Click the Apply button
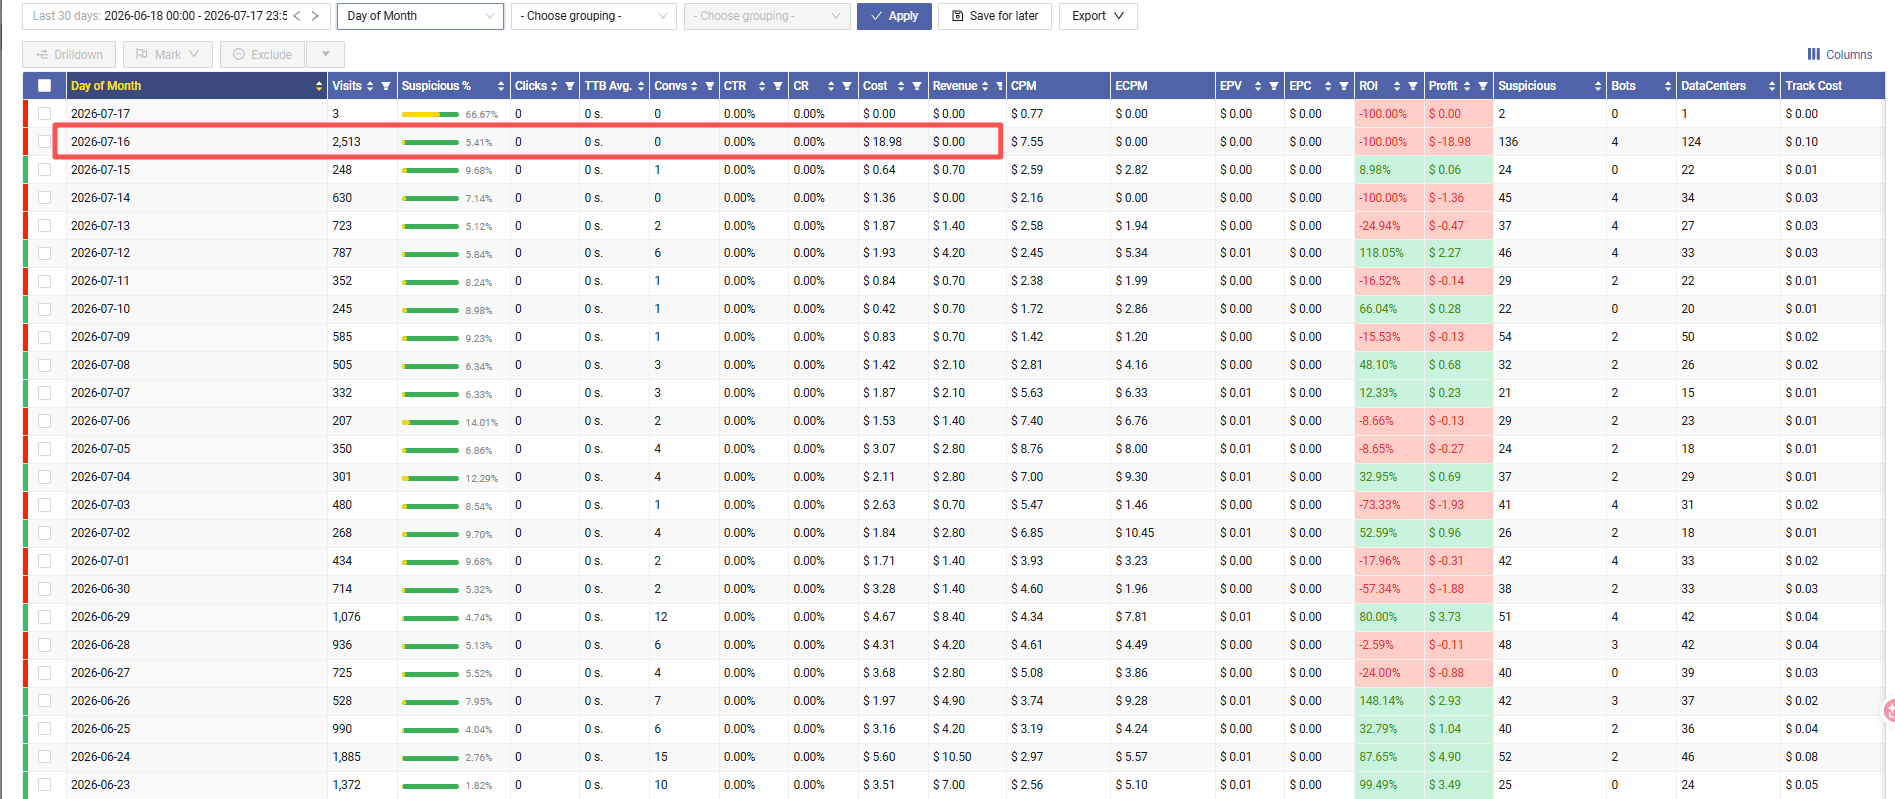The width and height of the screenshot is (1895, 799). [x=894, y=16]
